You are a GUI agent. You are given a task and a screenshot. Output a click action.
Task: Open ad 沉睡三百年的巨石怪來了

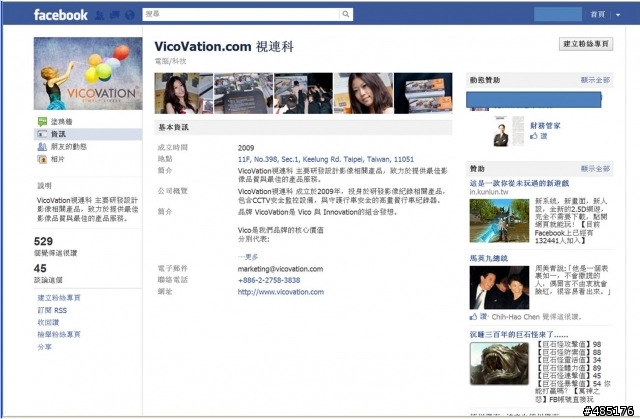pyautogui.click(x=519, y=335)
